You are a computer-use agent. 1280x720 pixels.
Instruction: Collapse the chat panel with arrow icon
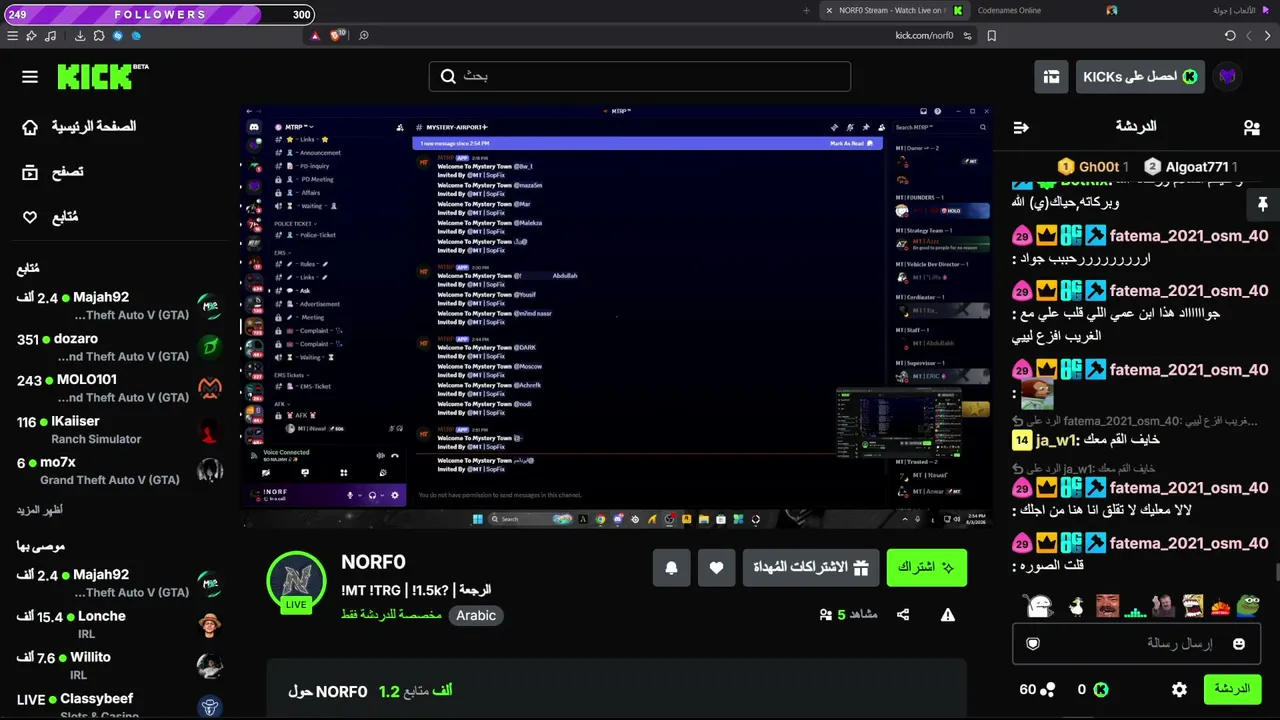tap(1021, 127)
